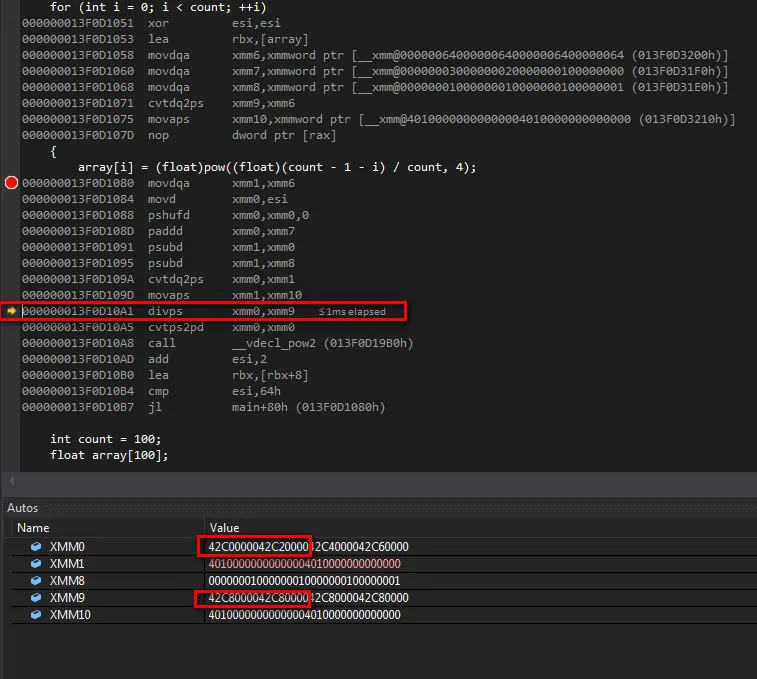Click the red breakpoint marker at 000000013F0D1080
Screen dimensions: 757x679
click(x=11, y=183)
